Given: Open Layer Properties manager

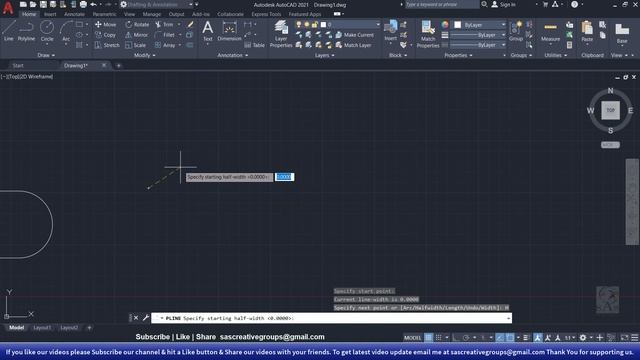Looking at the screenshot, I should [281, 34].
